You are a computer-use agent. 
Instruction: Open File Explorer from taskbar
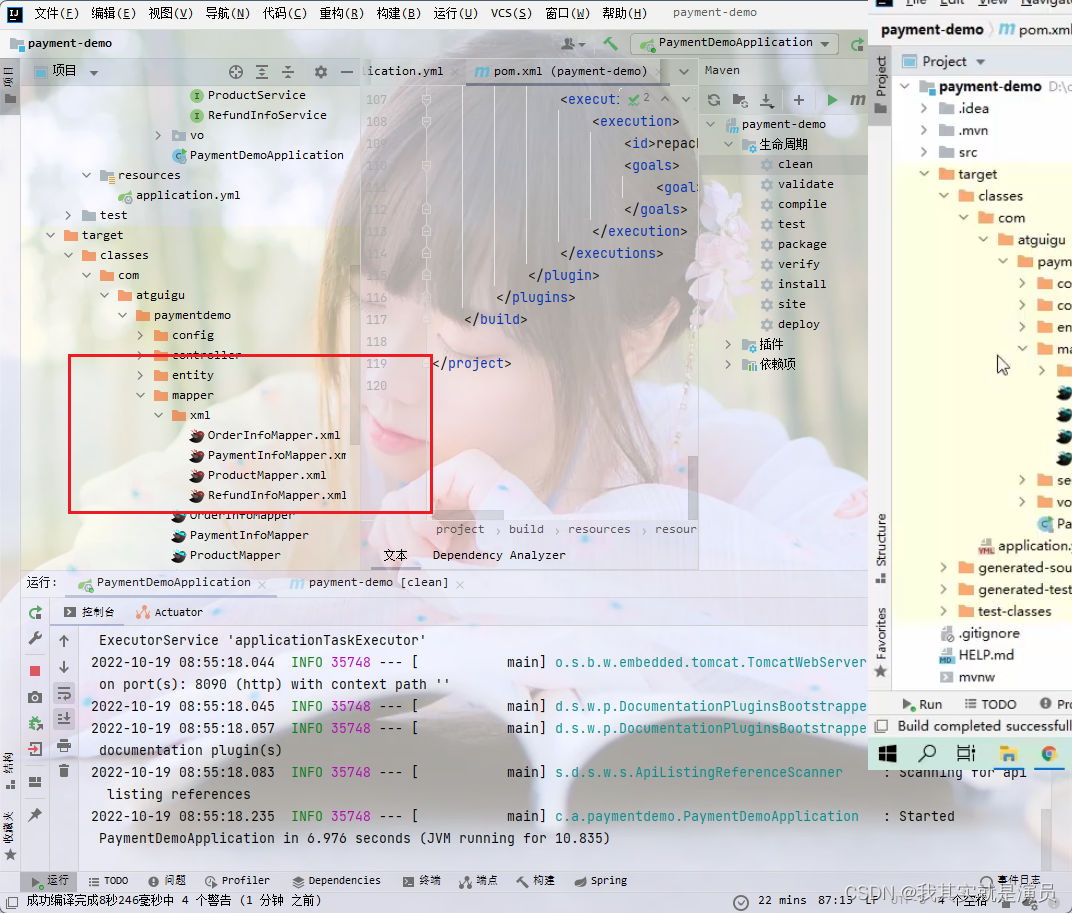(x=1008, y=754)
